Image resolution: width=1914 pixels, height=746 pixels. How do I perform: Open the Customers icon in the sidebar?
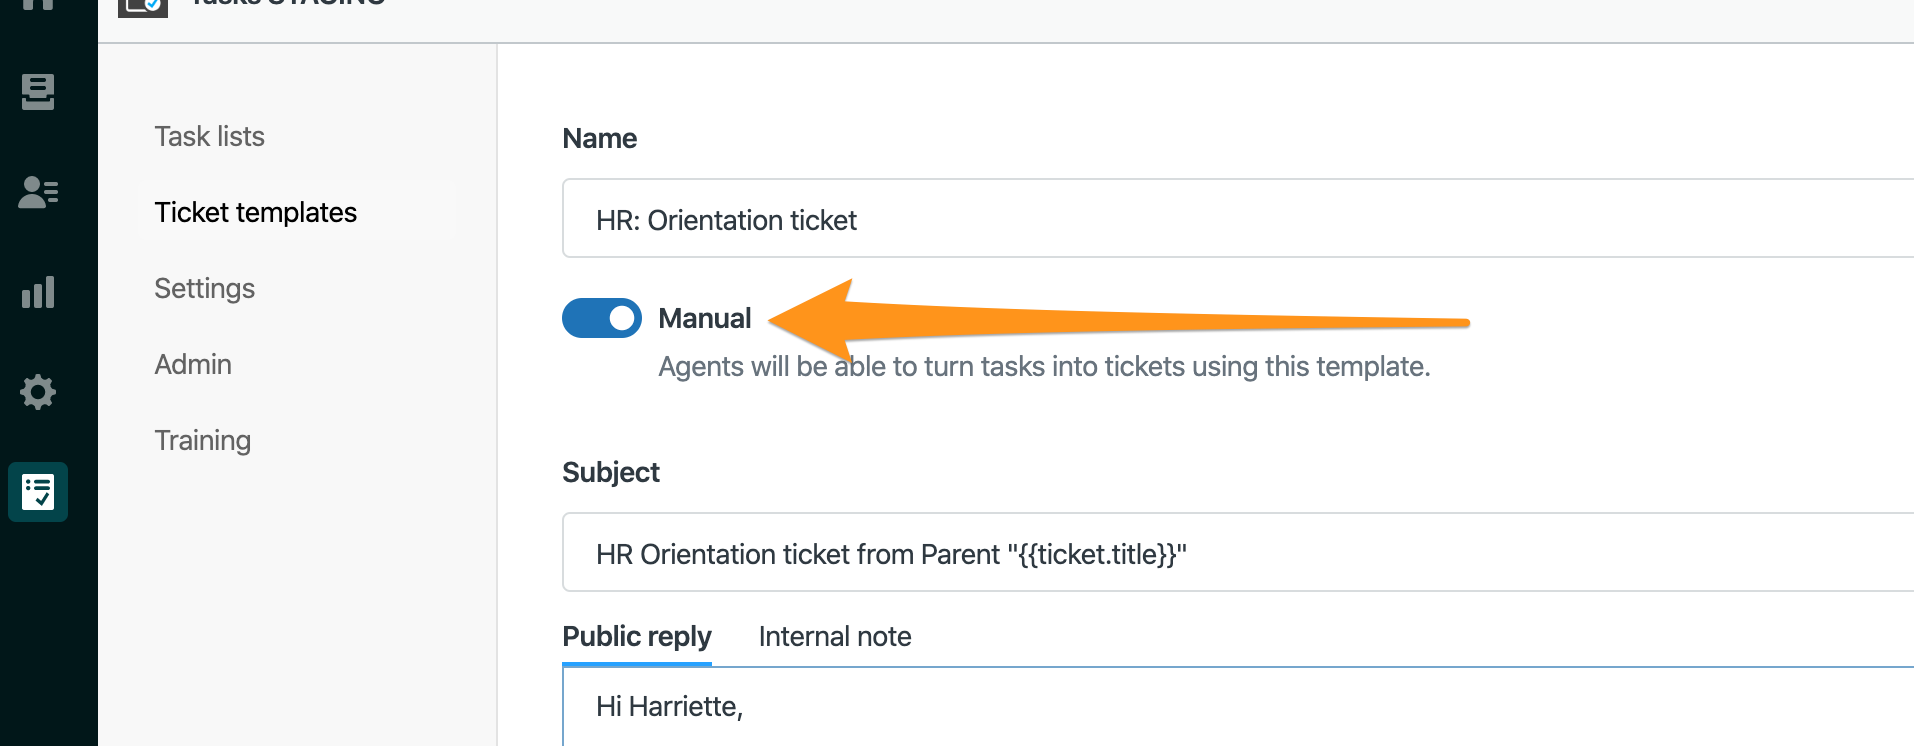tap(38, 192)
